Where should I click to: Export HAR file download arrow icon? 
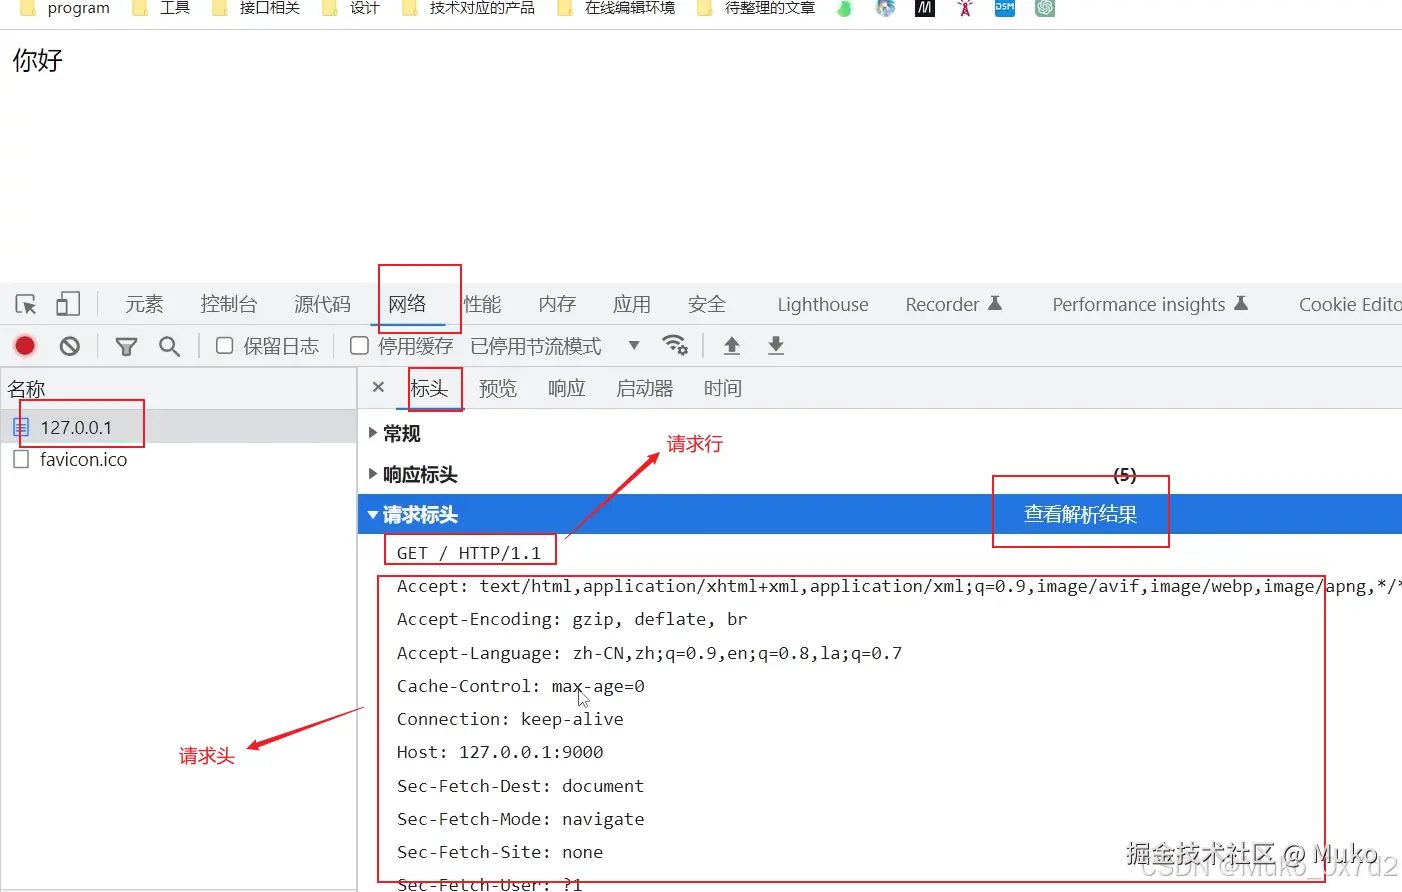pos(776,345)
